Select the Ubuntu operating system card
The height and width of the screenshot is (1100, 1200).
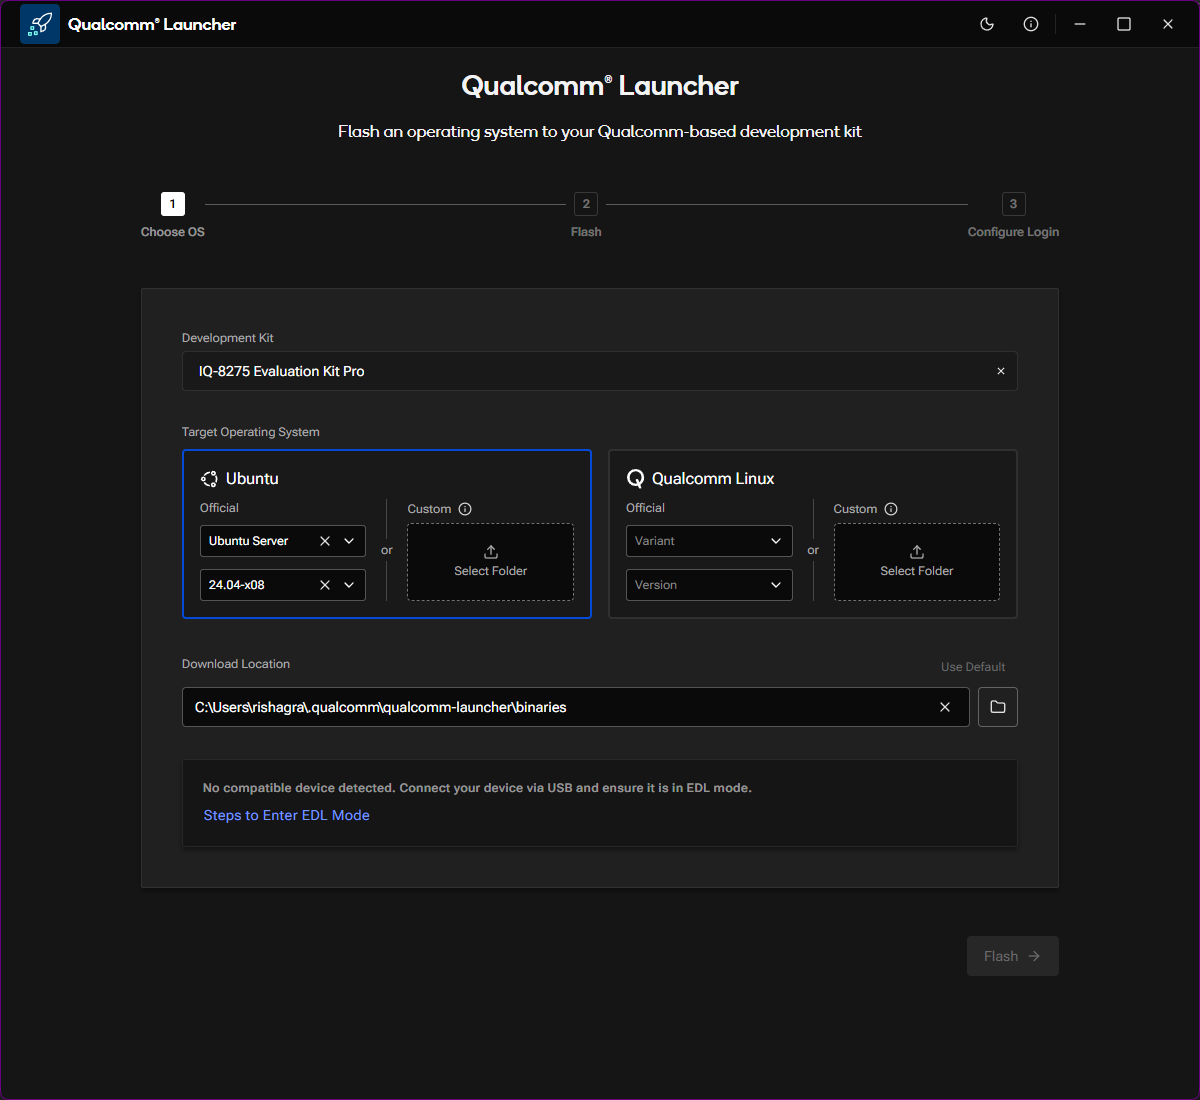tap(387, 534)
